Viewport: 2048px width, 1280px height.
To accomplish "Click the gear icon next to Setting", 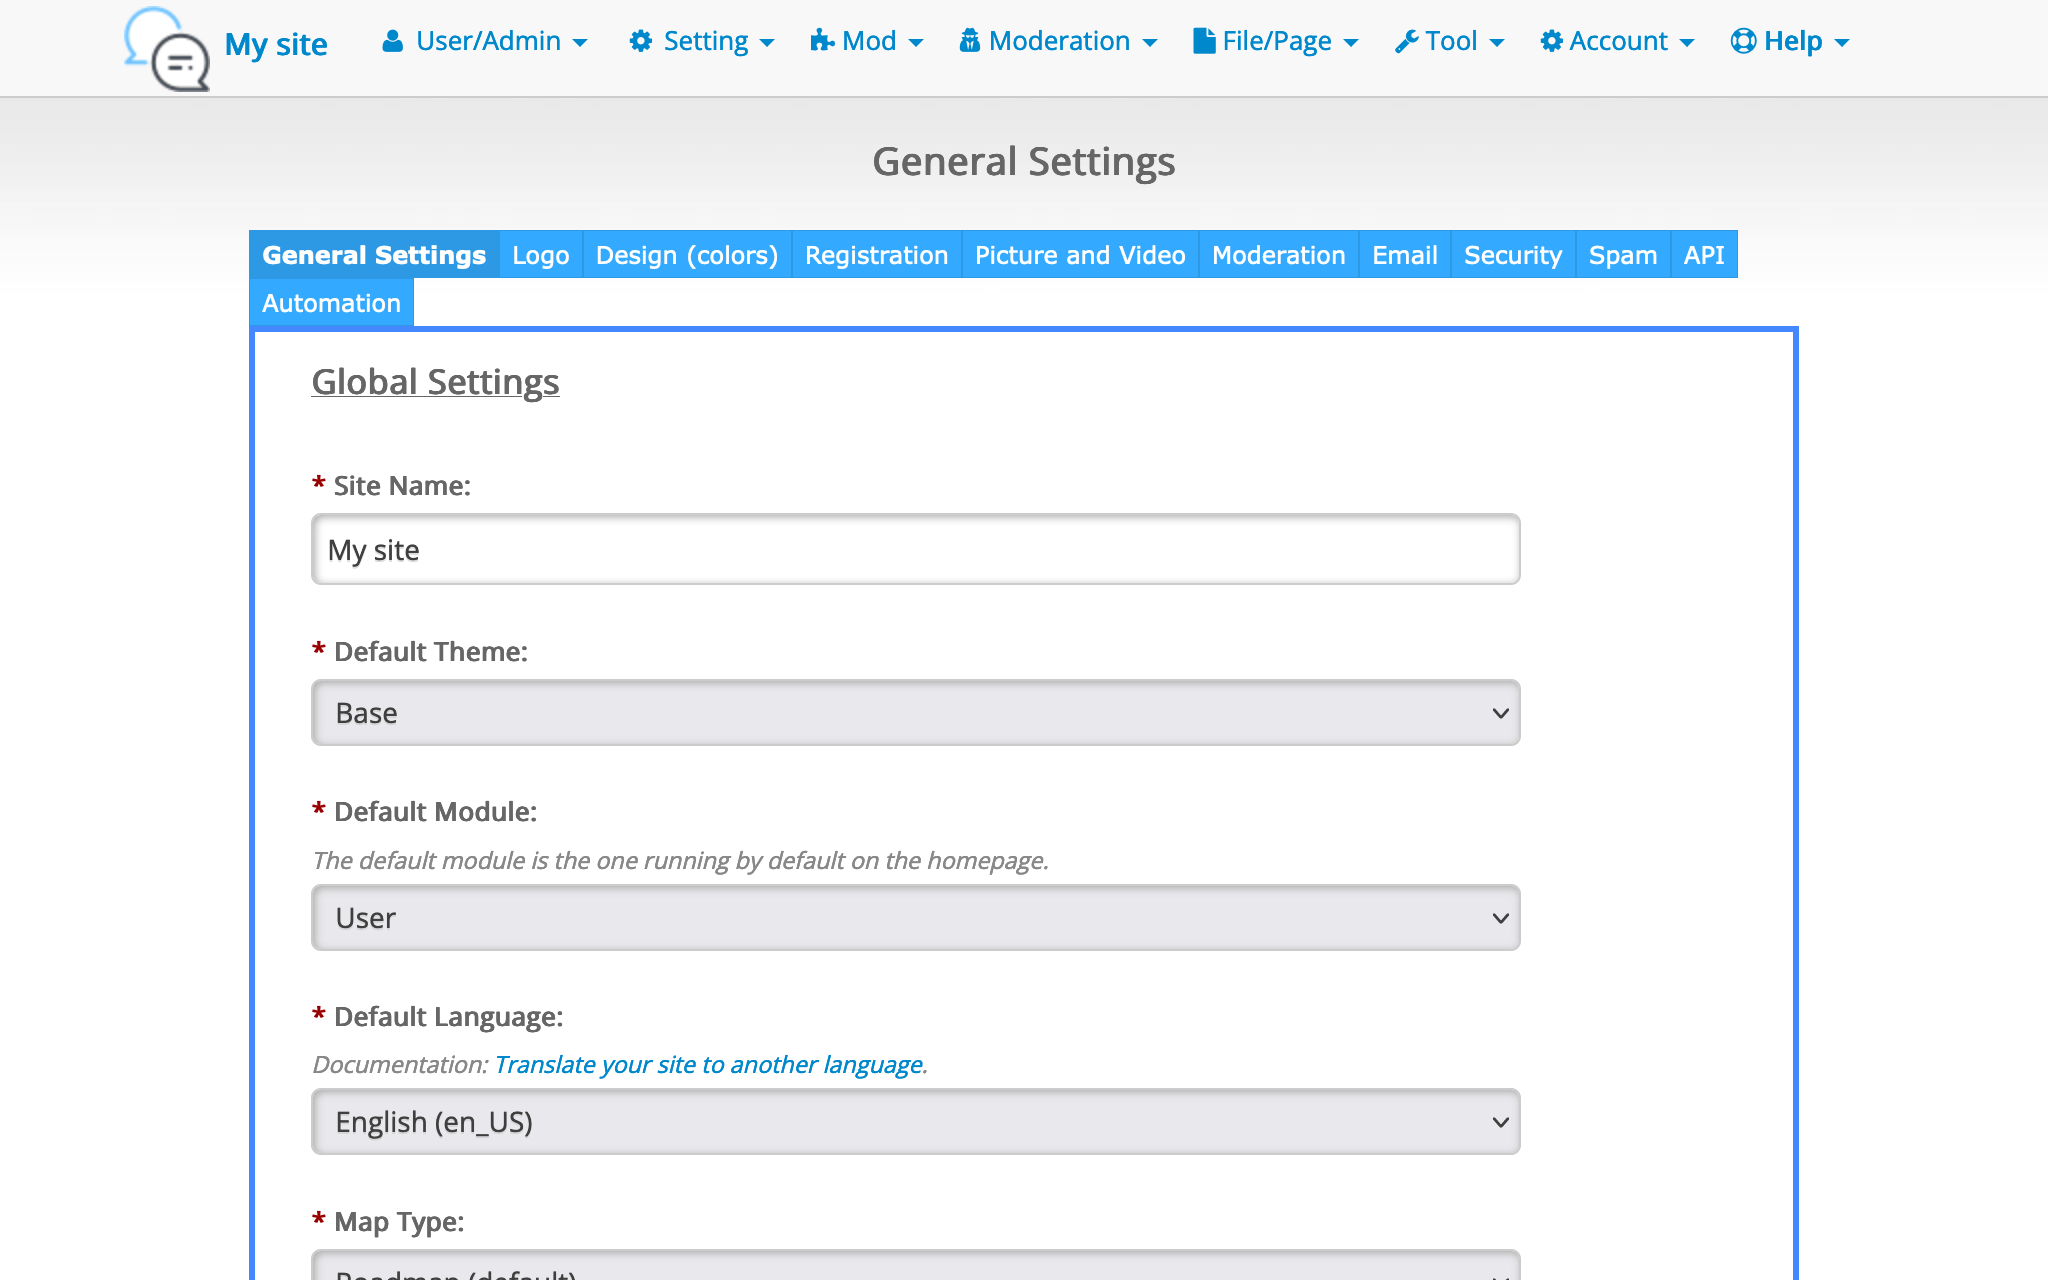I will [640, 41].
